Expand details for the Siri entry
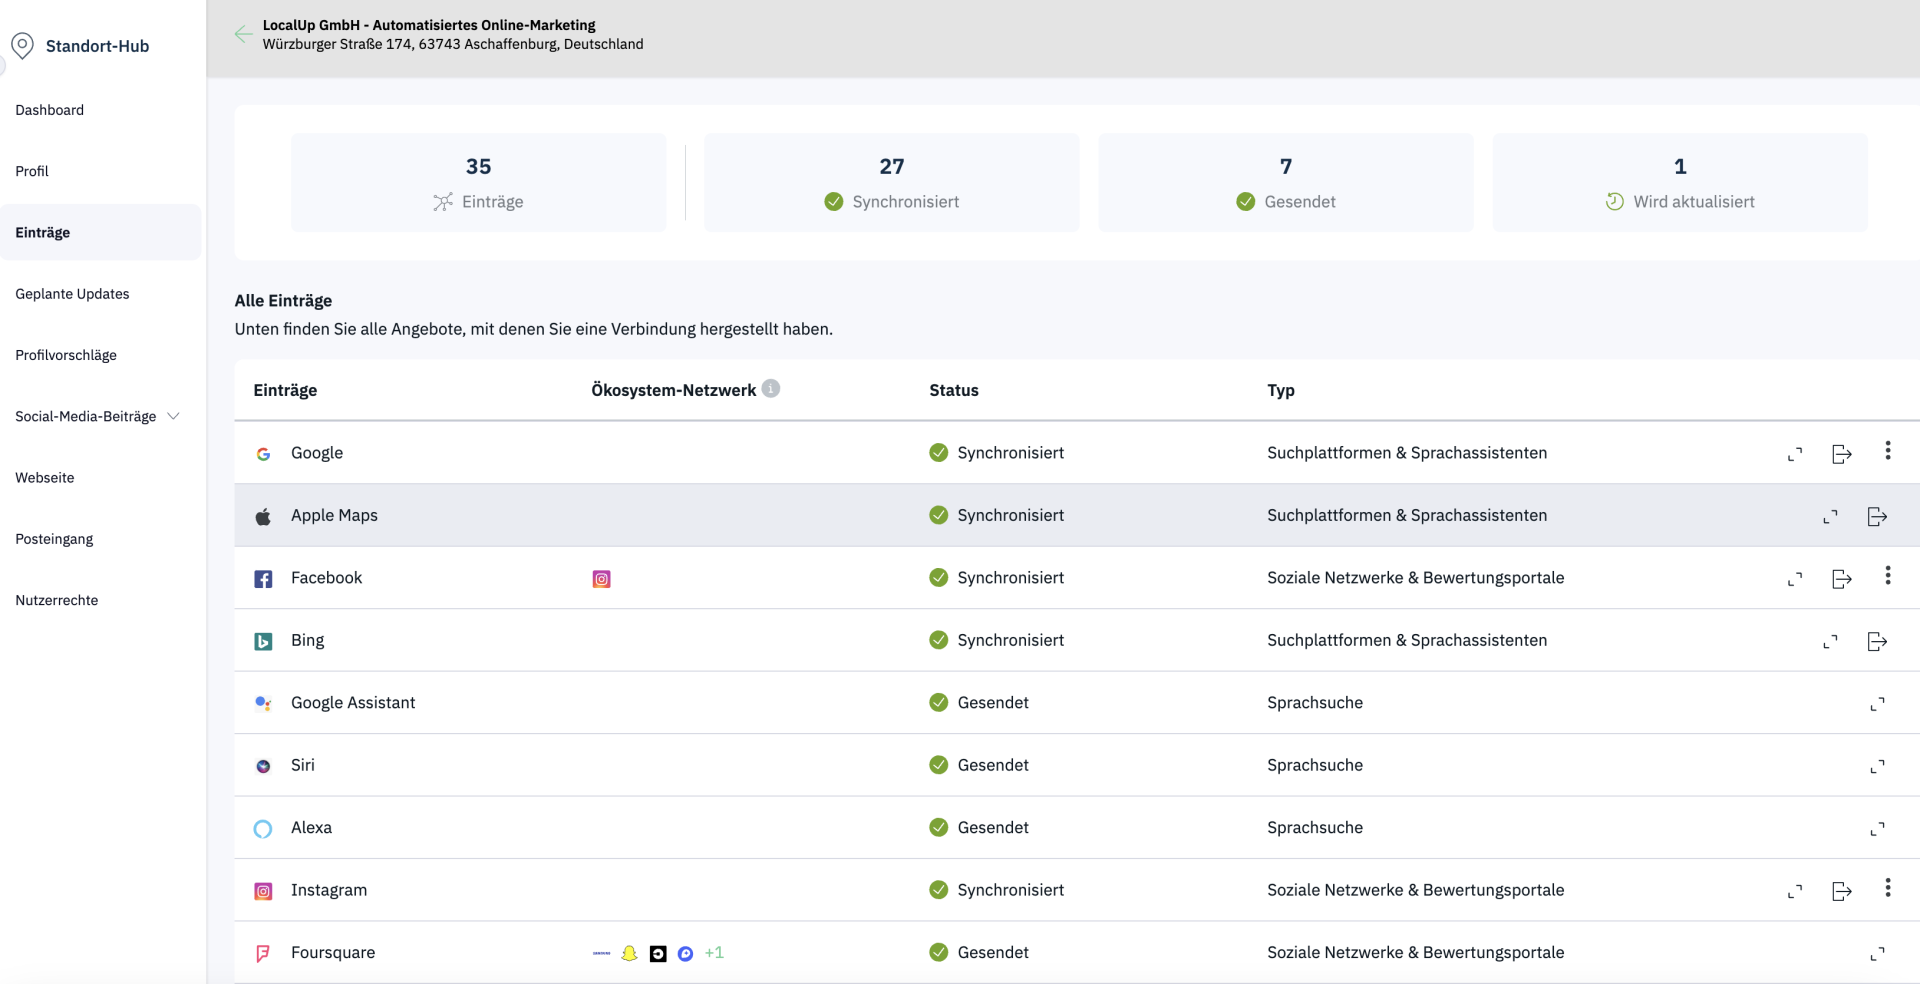Viewport: 1920px width, 984px height. coord(1877,766)
